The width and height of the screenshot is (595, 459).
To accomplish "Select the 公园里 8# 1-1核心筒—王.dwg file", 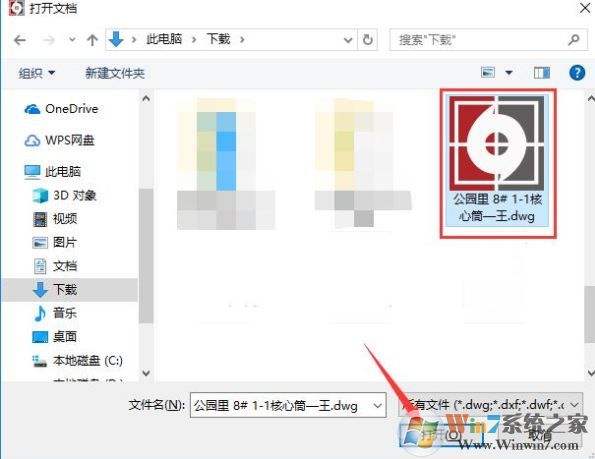I will [497, 161].
